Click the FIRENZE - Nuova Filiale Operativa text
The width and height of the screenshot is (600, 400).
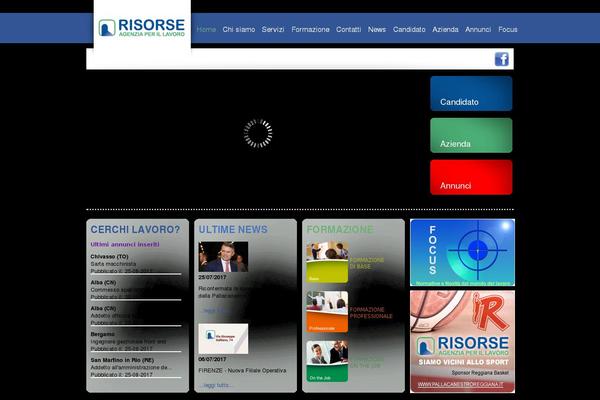pyautogui.click(x=242, y=371)
